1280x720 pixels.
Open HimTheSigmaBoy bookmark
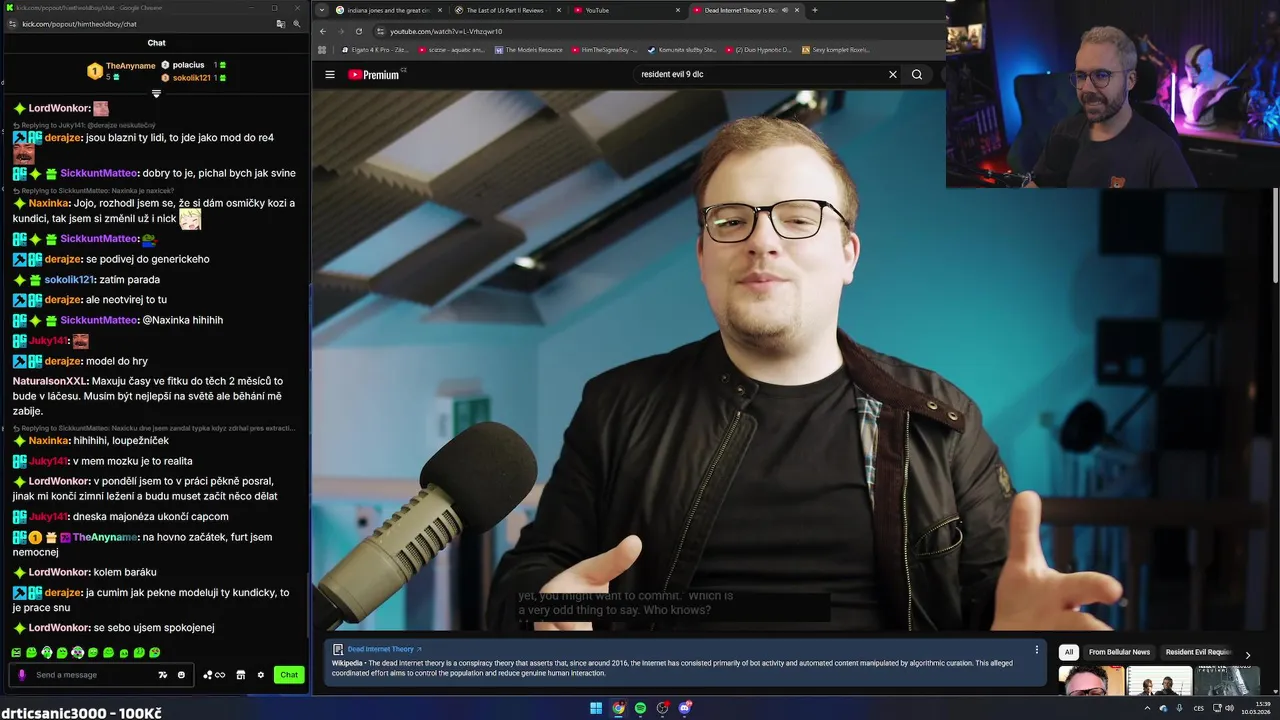point(604,49)
